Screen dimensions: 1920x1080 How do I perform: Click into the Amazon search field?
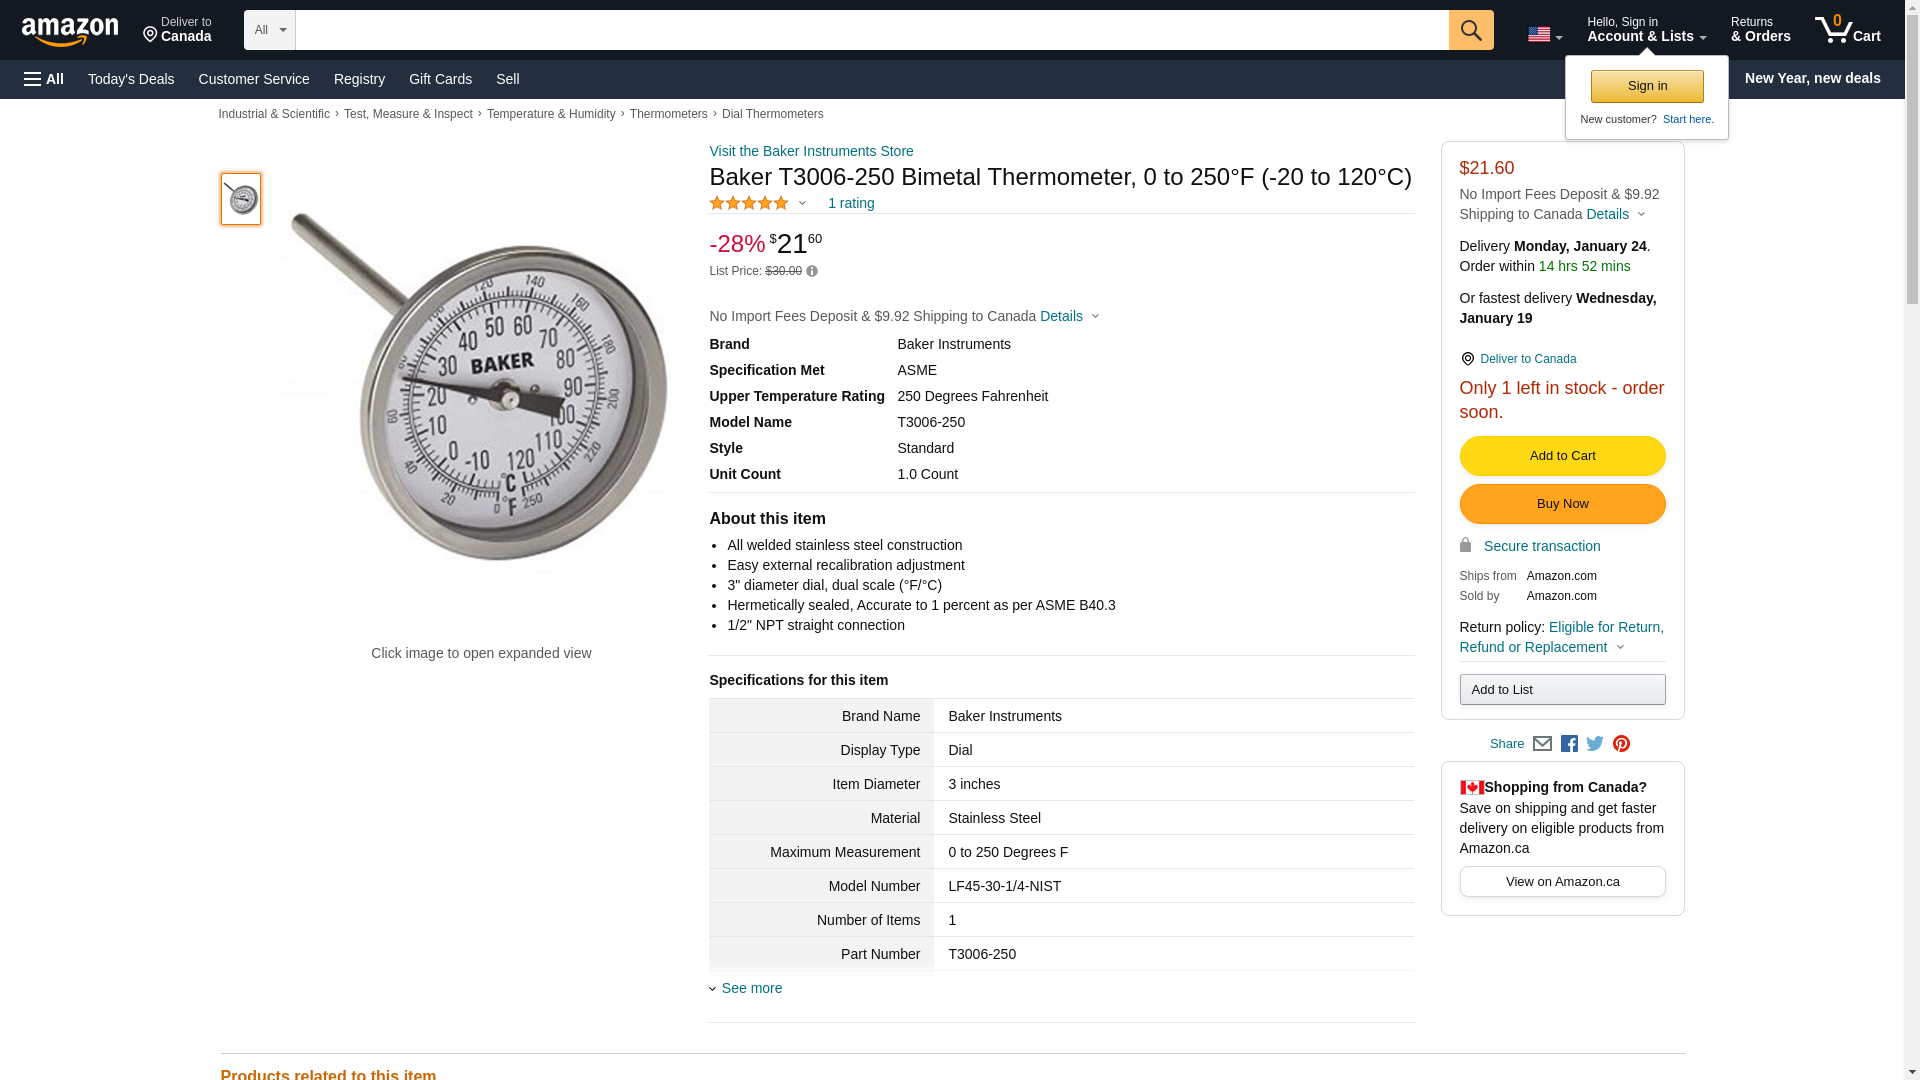tap(871, 30)
